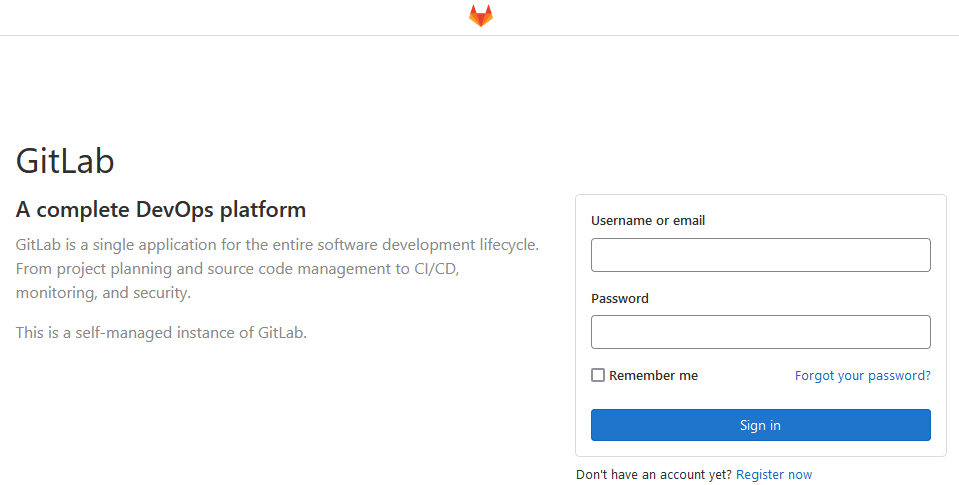Click the blue Sign in button
Image resolution: width=959 pixels, height=485 pixels.
tap(760, 425)
